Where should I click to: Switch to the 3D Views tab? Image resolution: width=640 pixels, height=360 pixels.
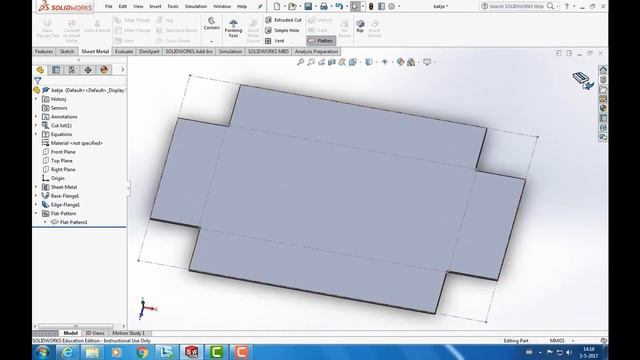95,333
